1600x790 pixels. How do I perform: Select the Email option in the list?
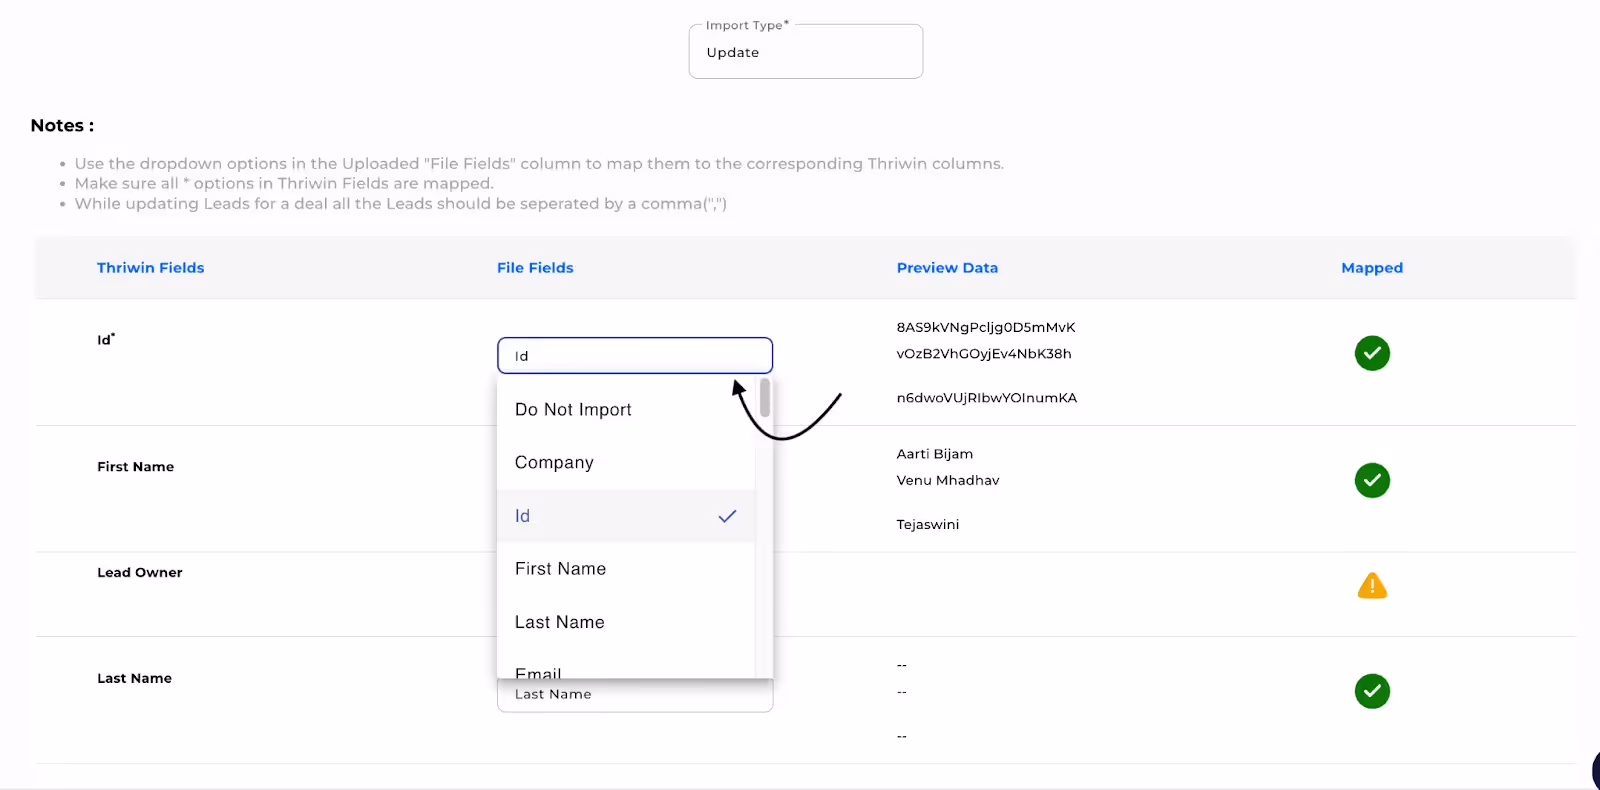(x=626, y=668)
